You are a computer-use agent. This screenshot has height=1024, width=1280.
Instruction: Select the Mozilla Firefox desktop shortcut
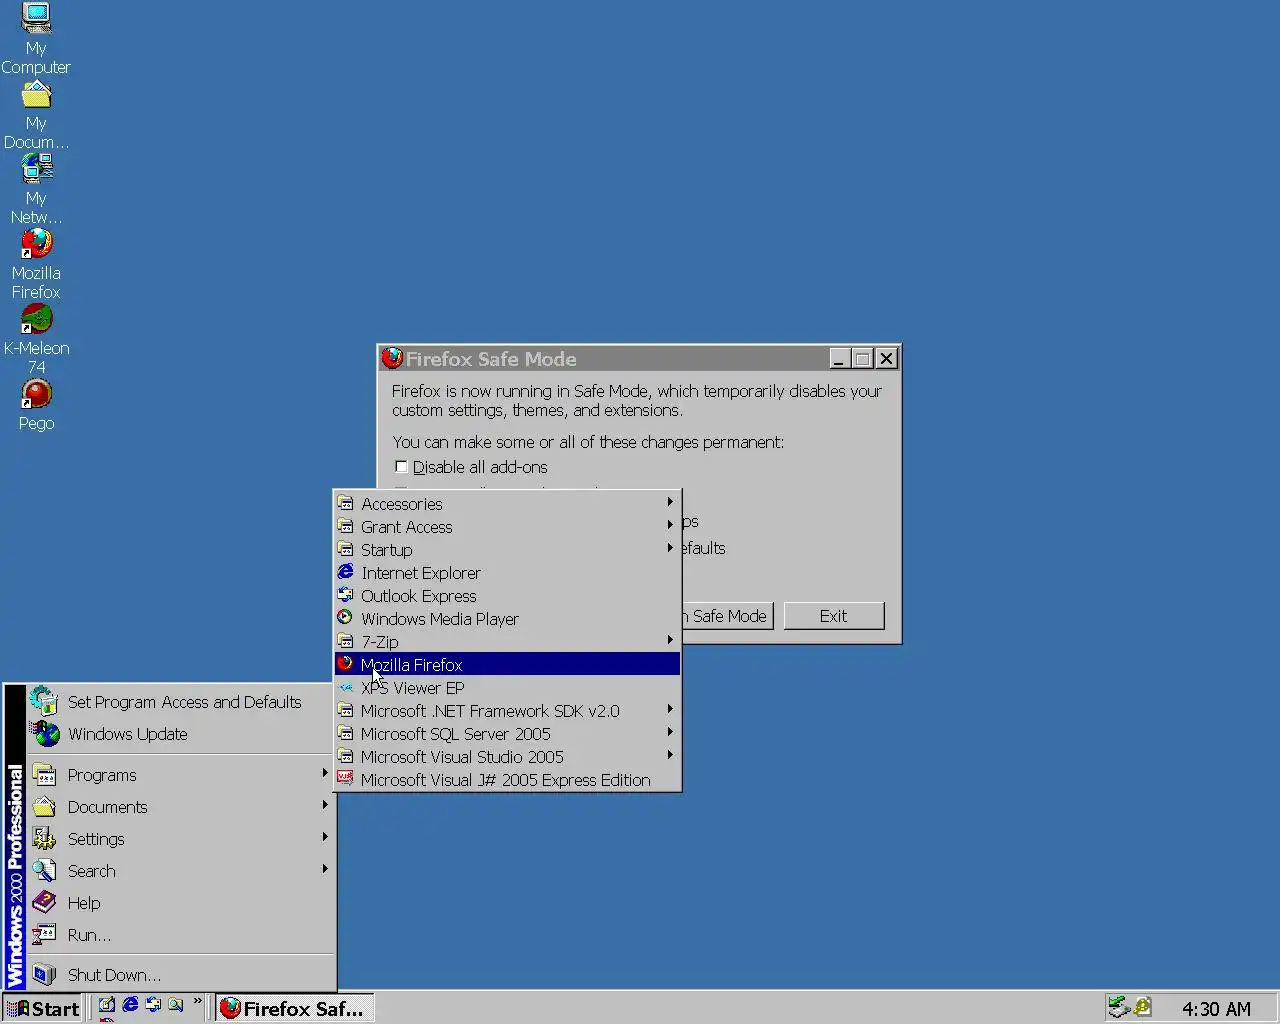[x=36, y=264]
